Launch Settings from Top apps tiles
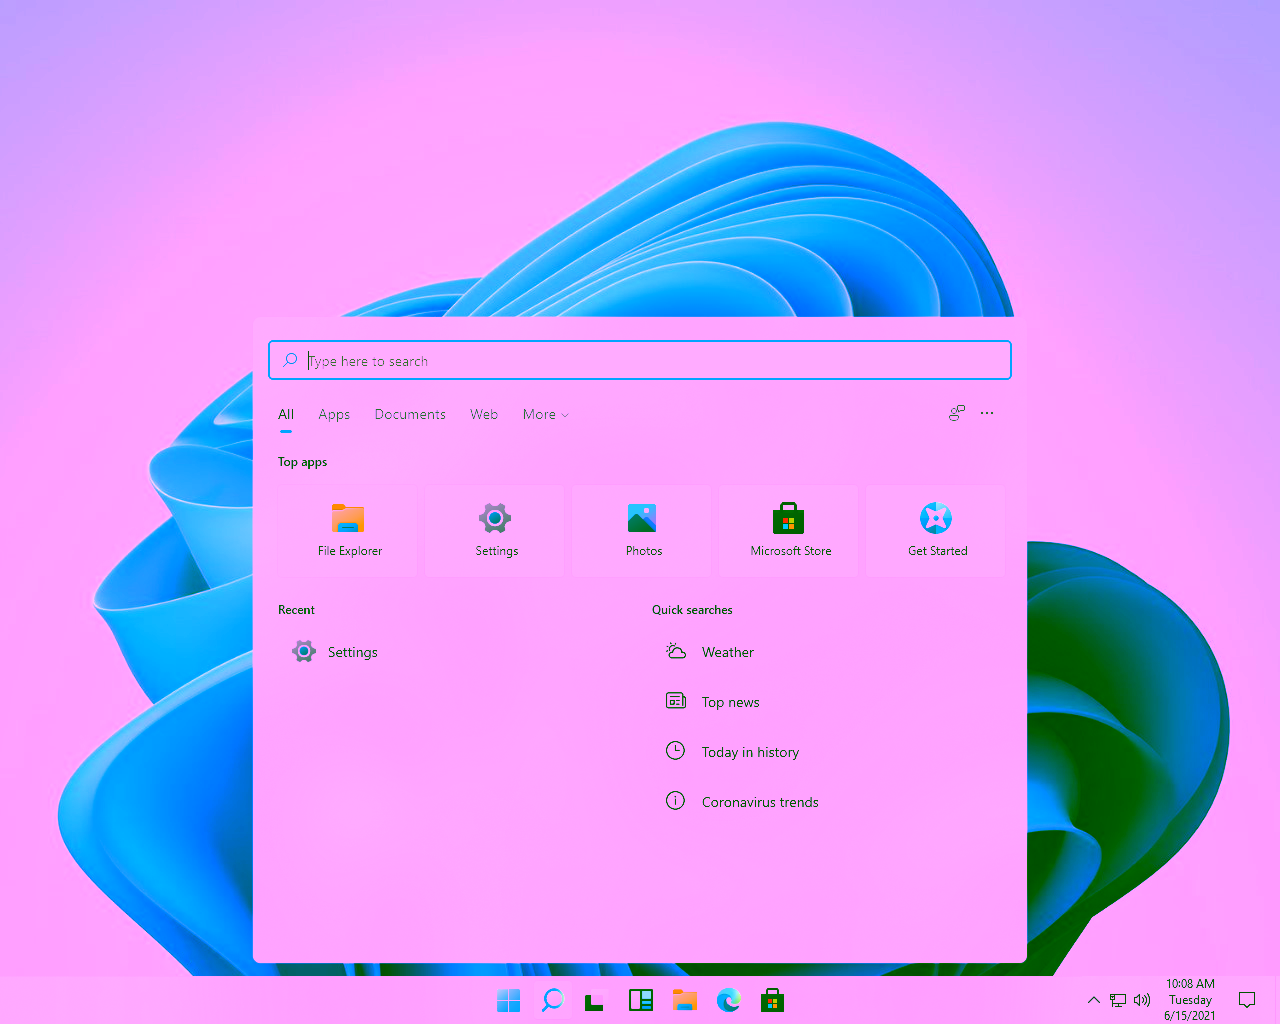The image size is (1280, 1024). (x=495, y=530)
